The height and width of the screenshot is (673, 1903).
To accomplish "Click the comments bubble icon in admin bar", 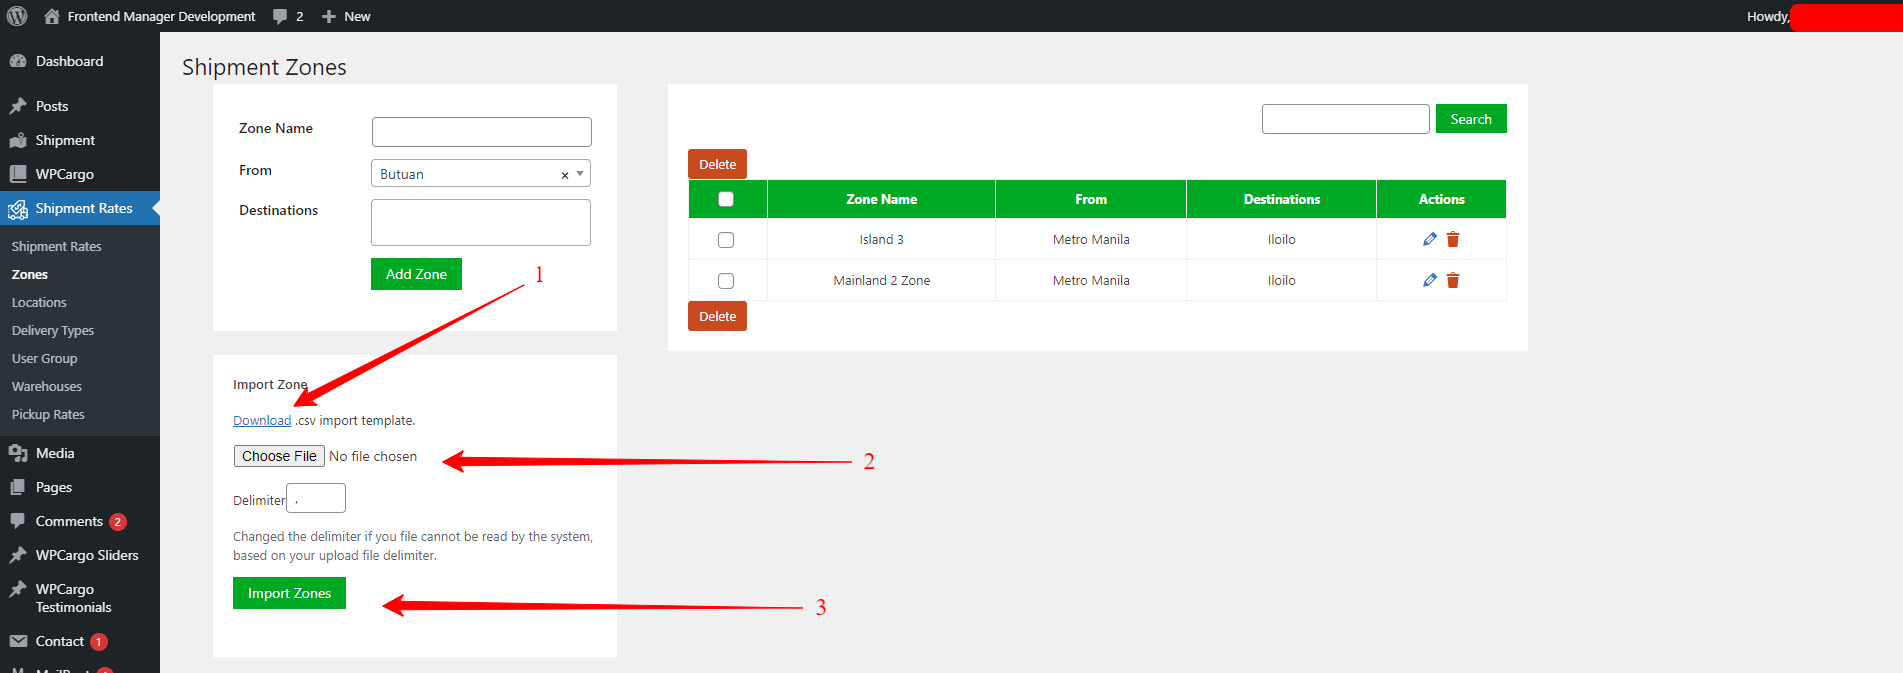I will tap(280, 16).
